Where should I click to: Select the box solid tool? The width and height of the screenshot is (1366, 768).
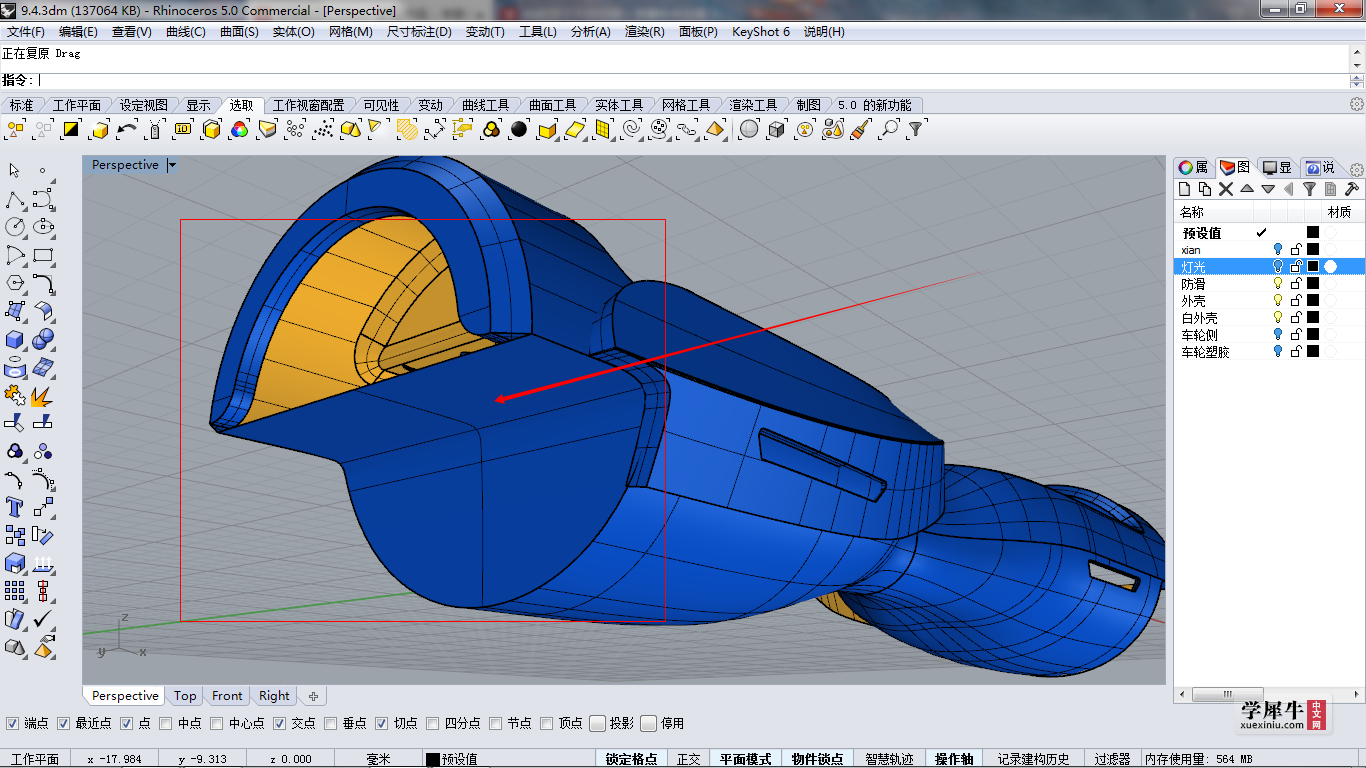(x=15, y=340)
